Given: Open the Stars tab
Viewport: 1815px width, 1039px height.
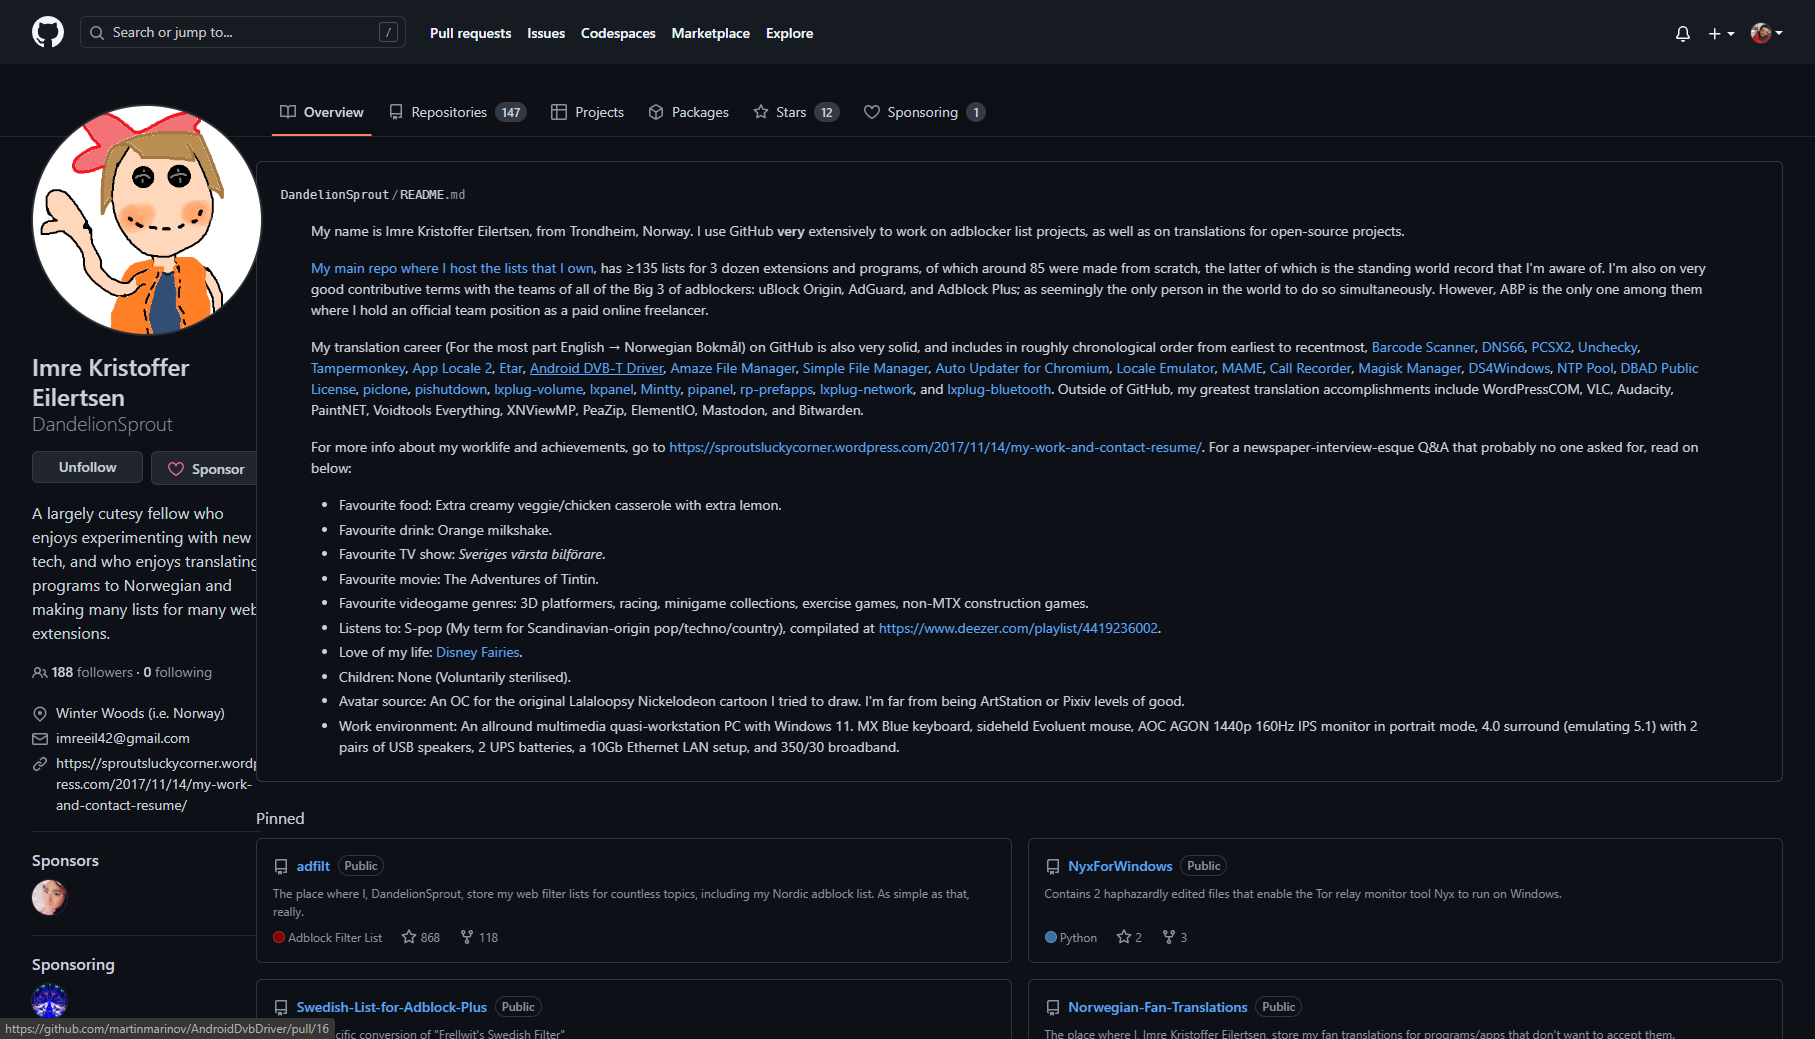Looking at the screenshot, I should (x=791, y=112).
